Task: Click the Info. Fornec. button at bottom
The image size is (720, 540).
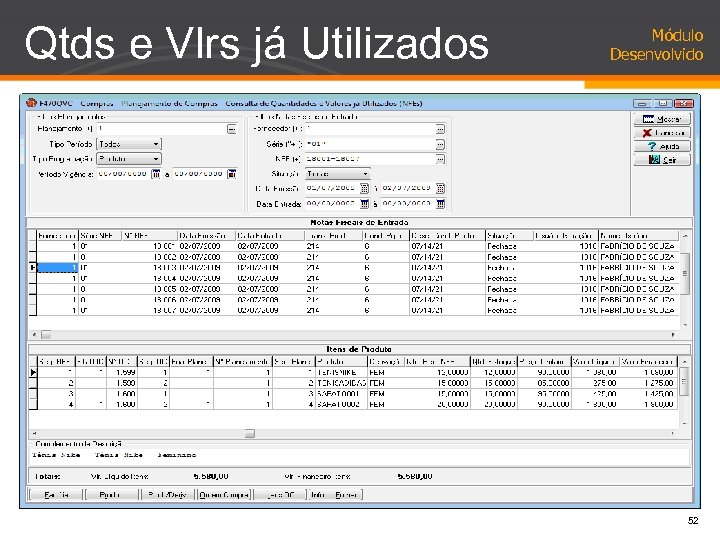Action: 334,495
